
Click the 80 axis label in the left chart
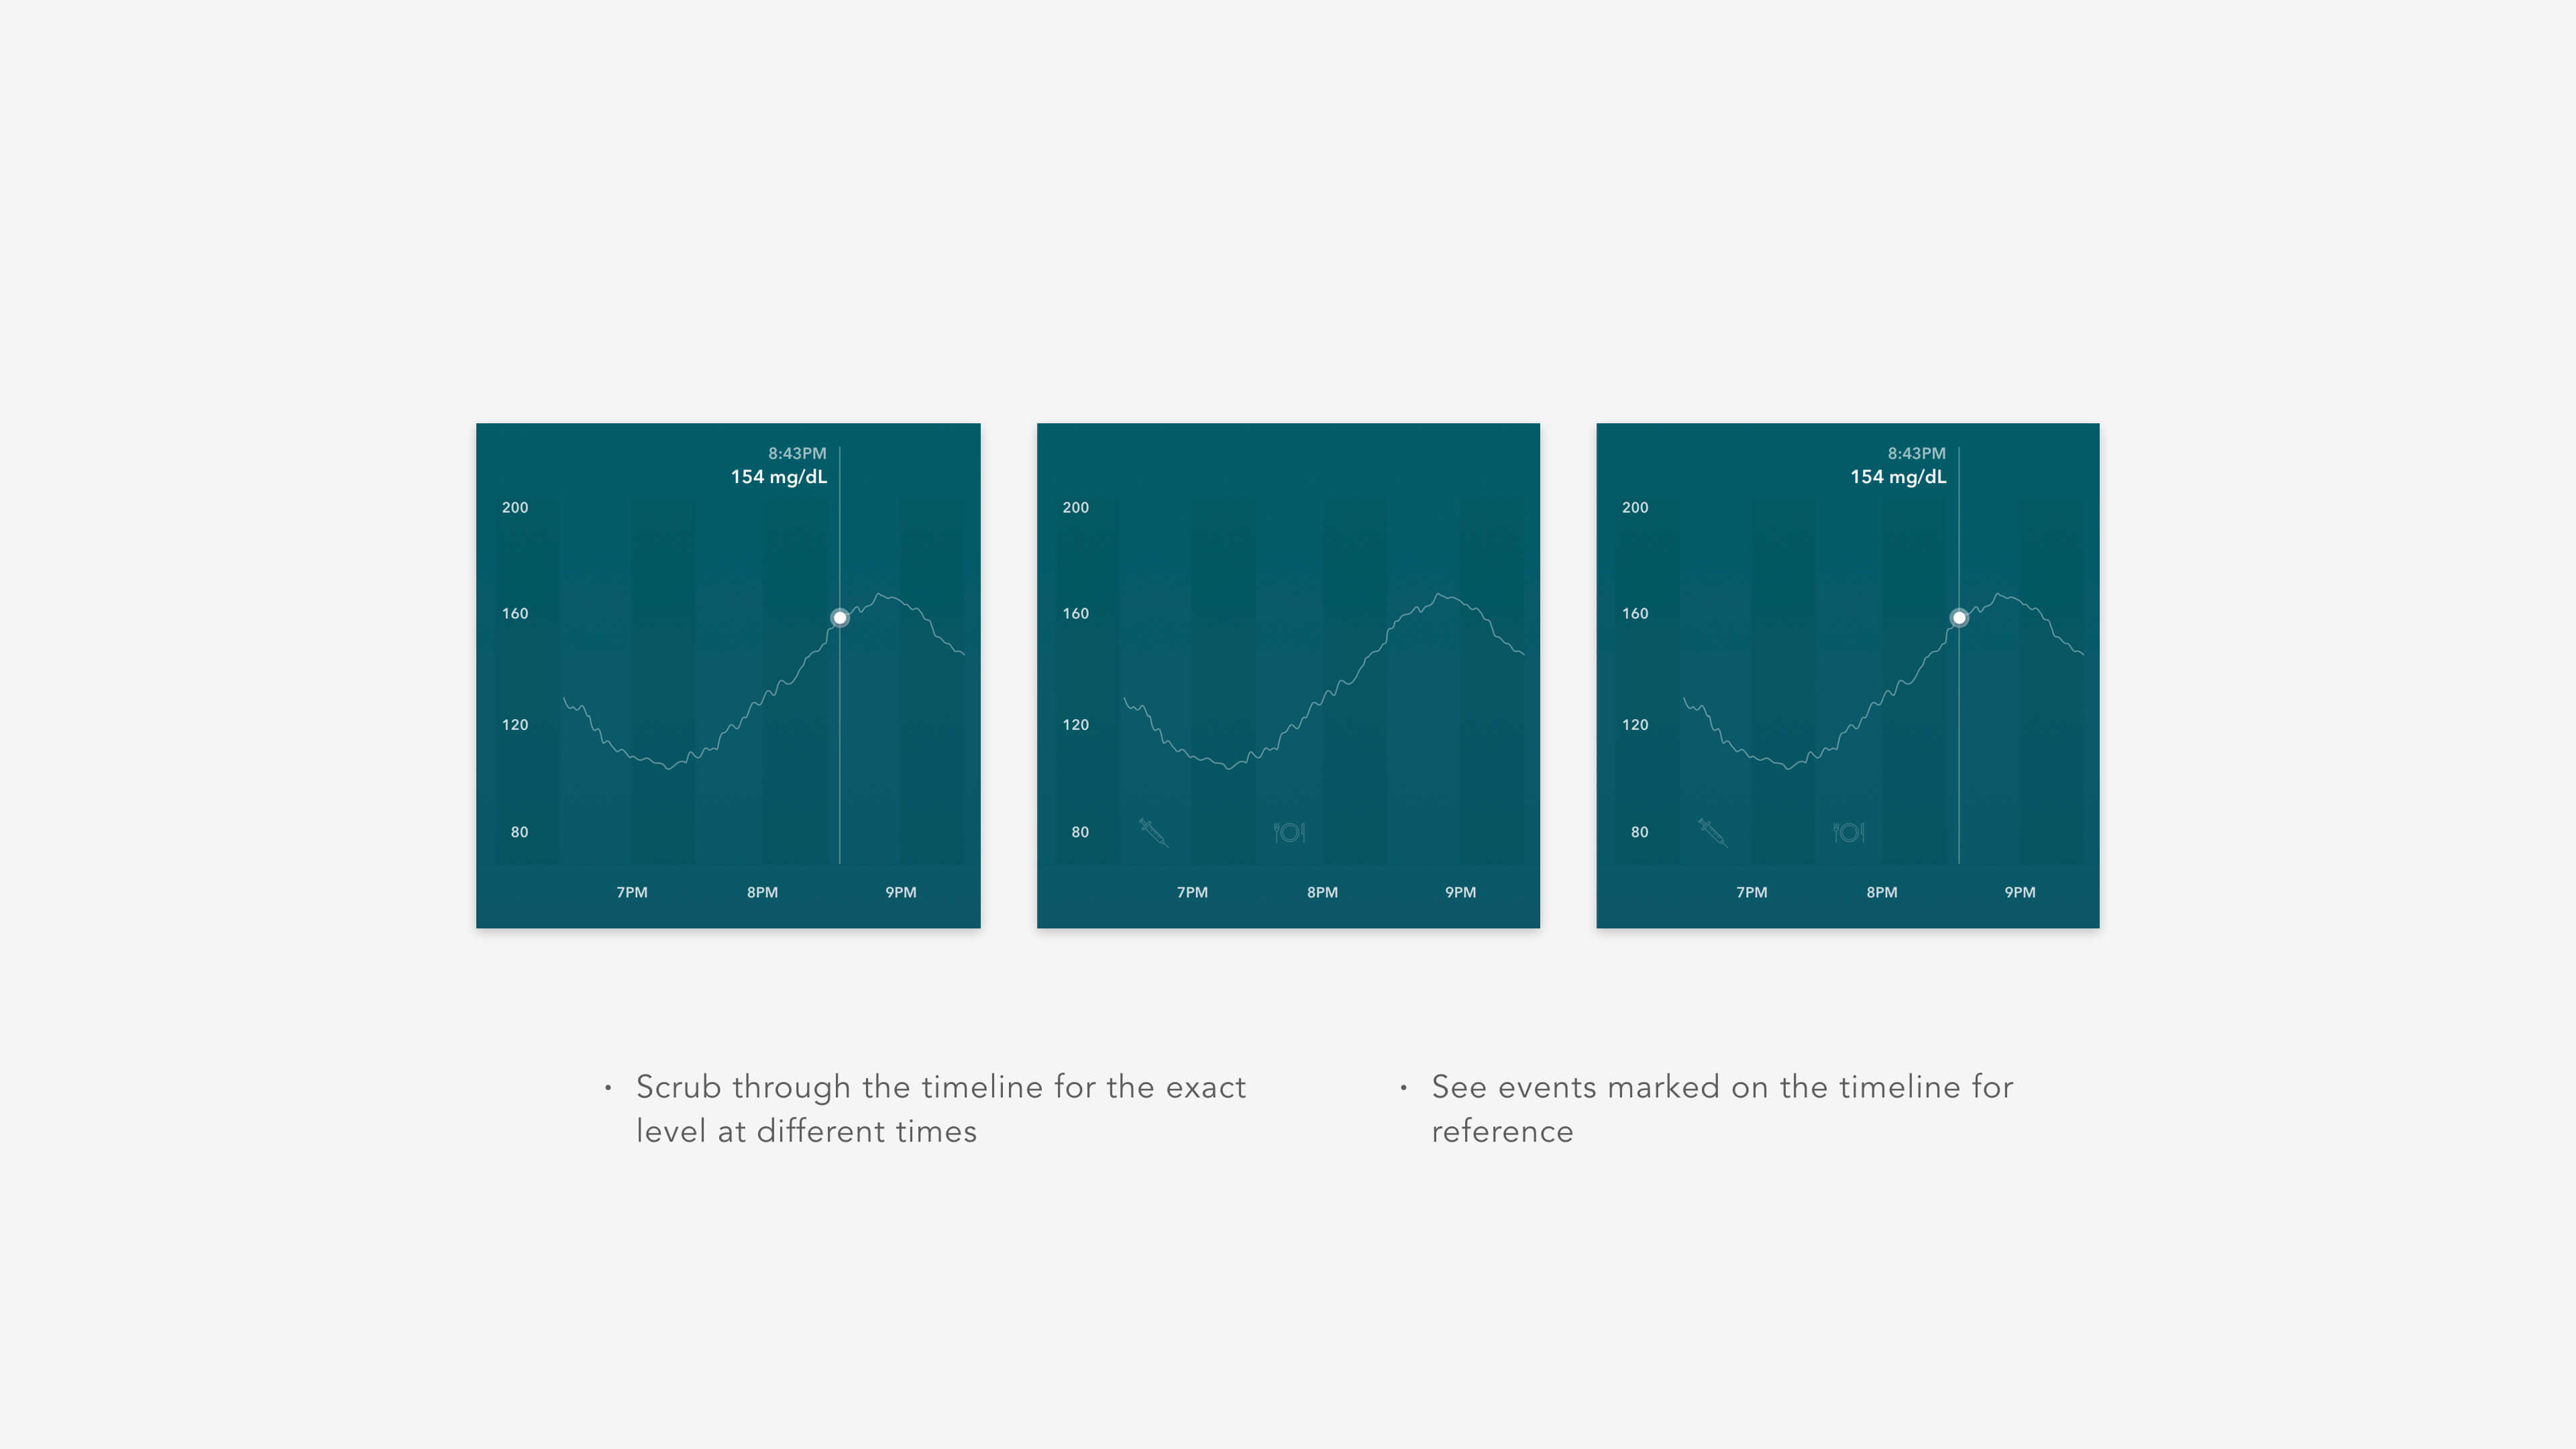[x=519, y=832]
